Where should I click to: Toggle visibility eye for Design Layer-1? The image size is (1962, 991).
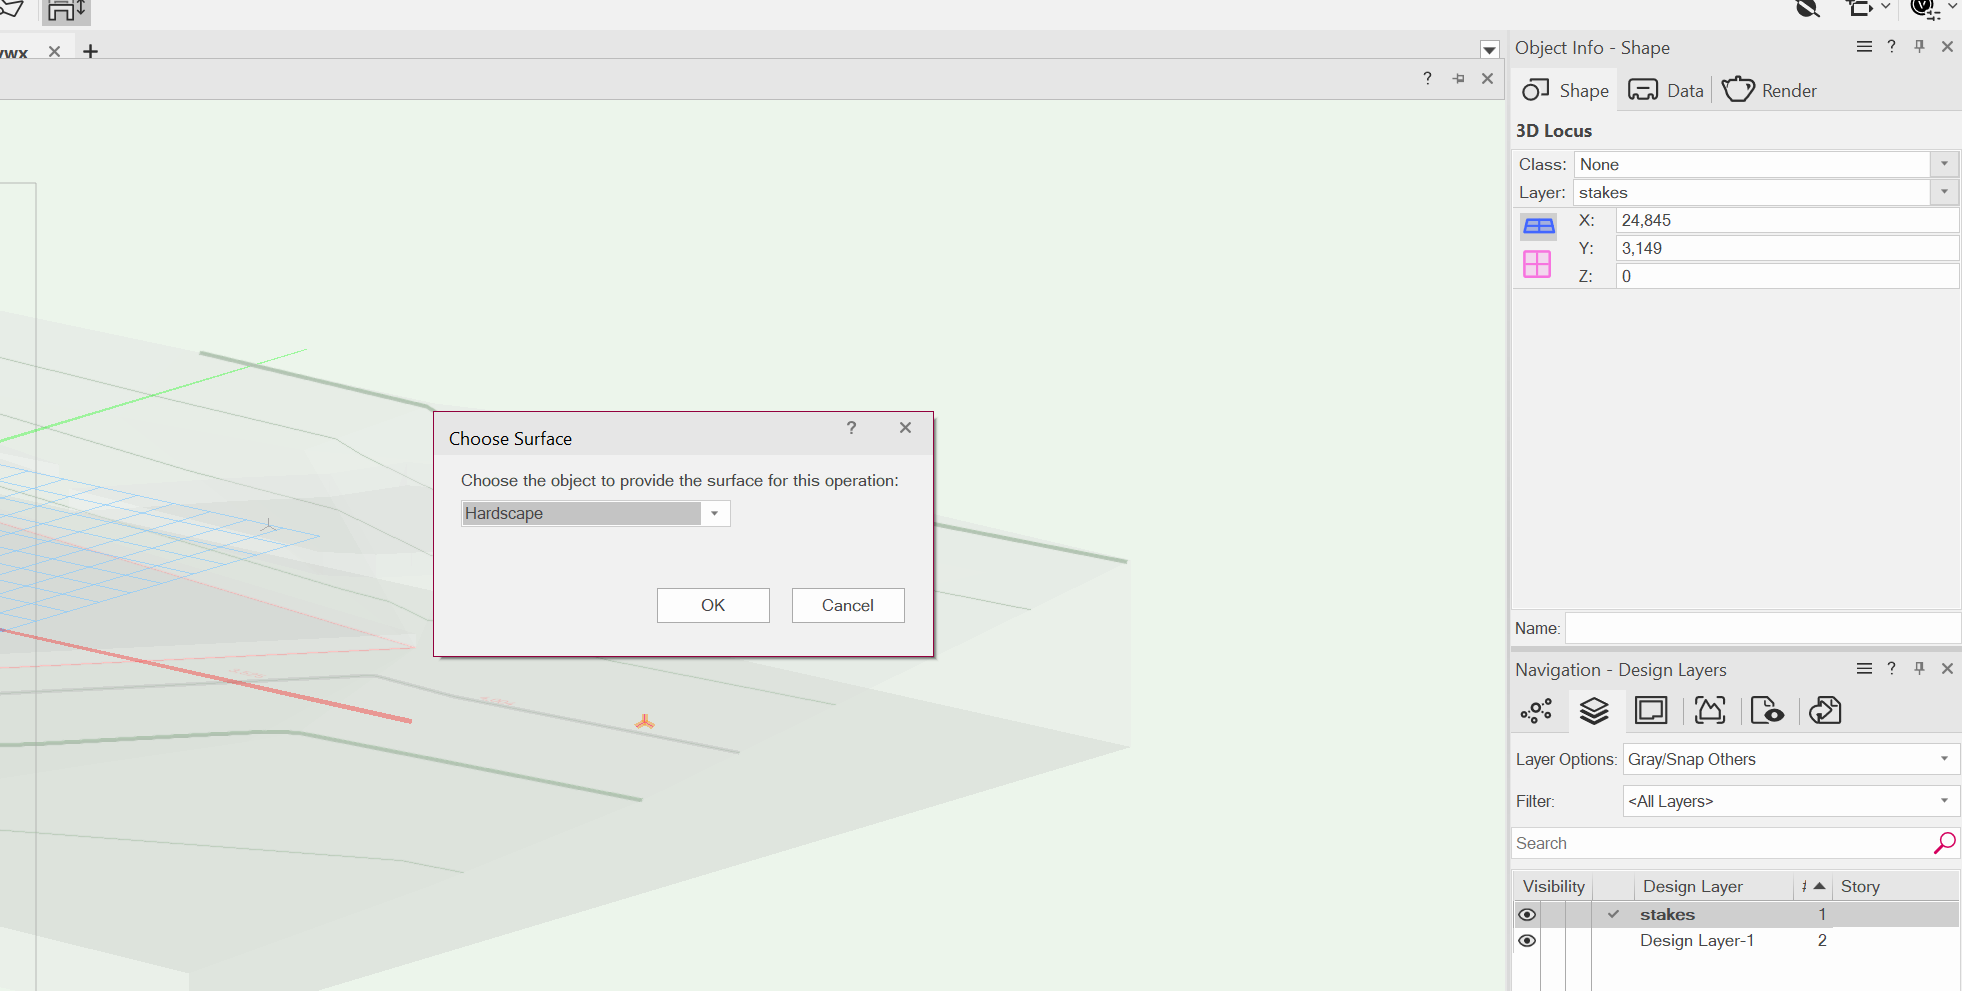[x=1527, y=941]
